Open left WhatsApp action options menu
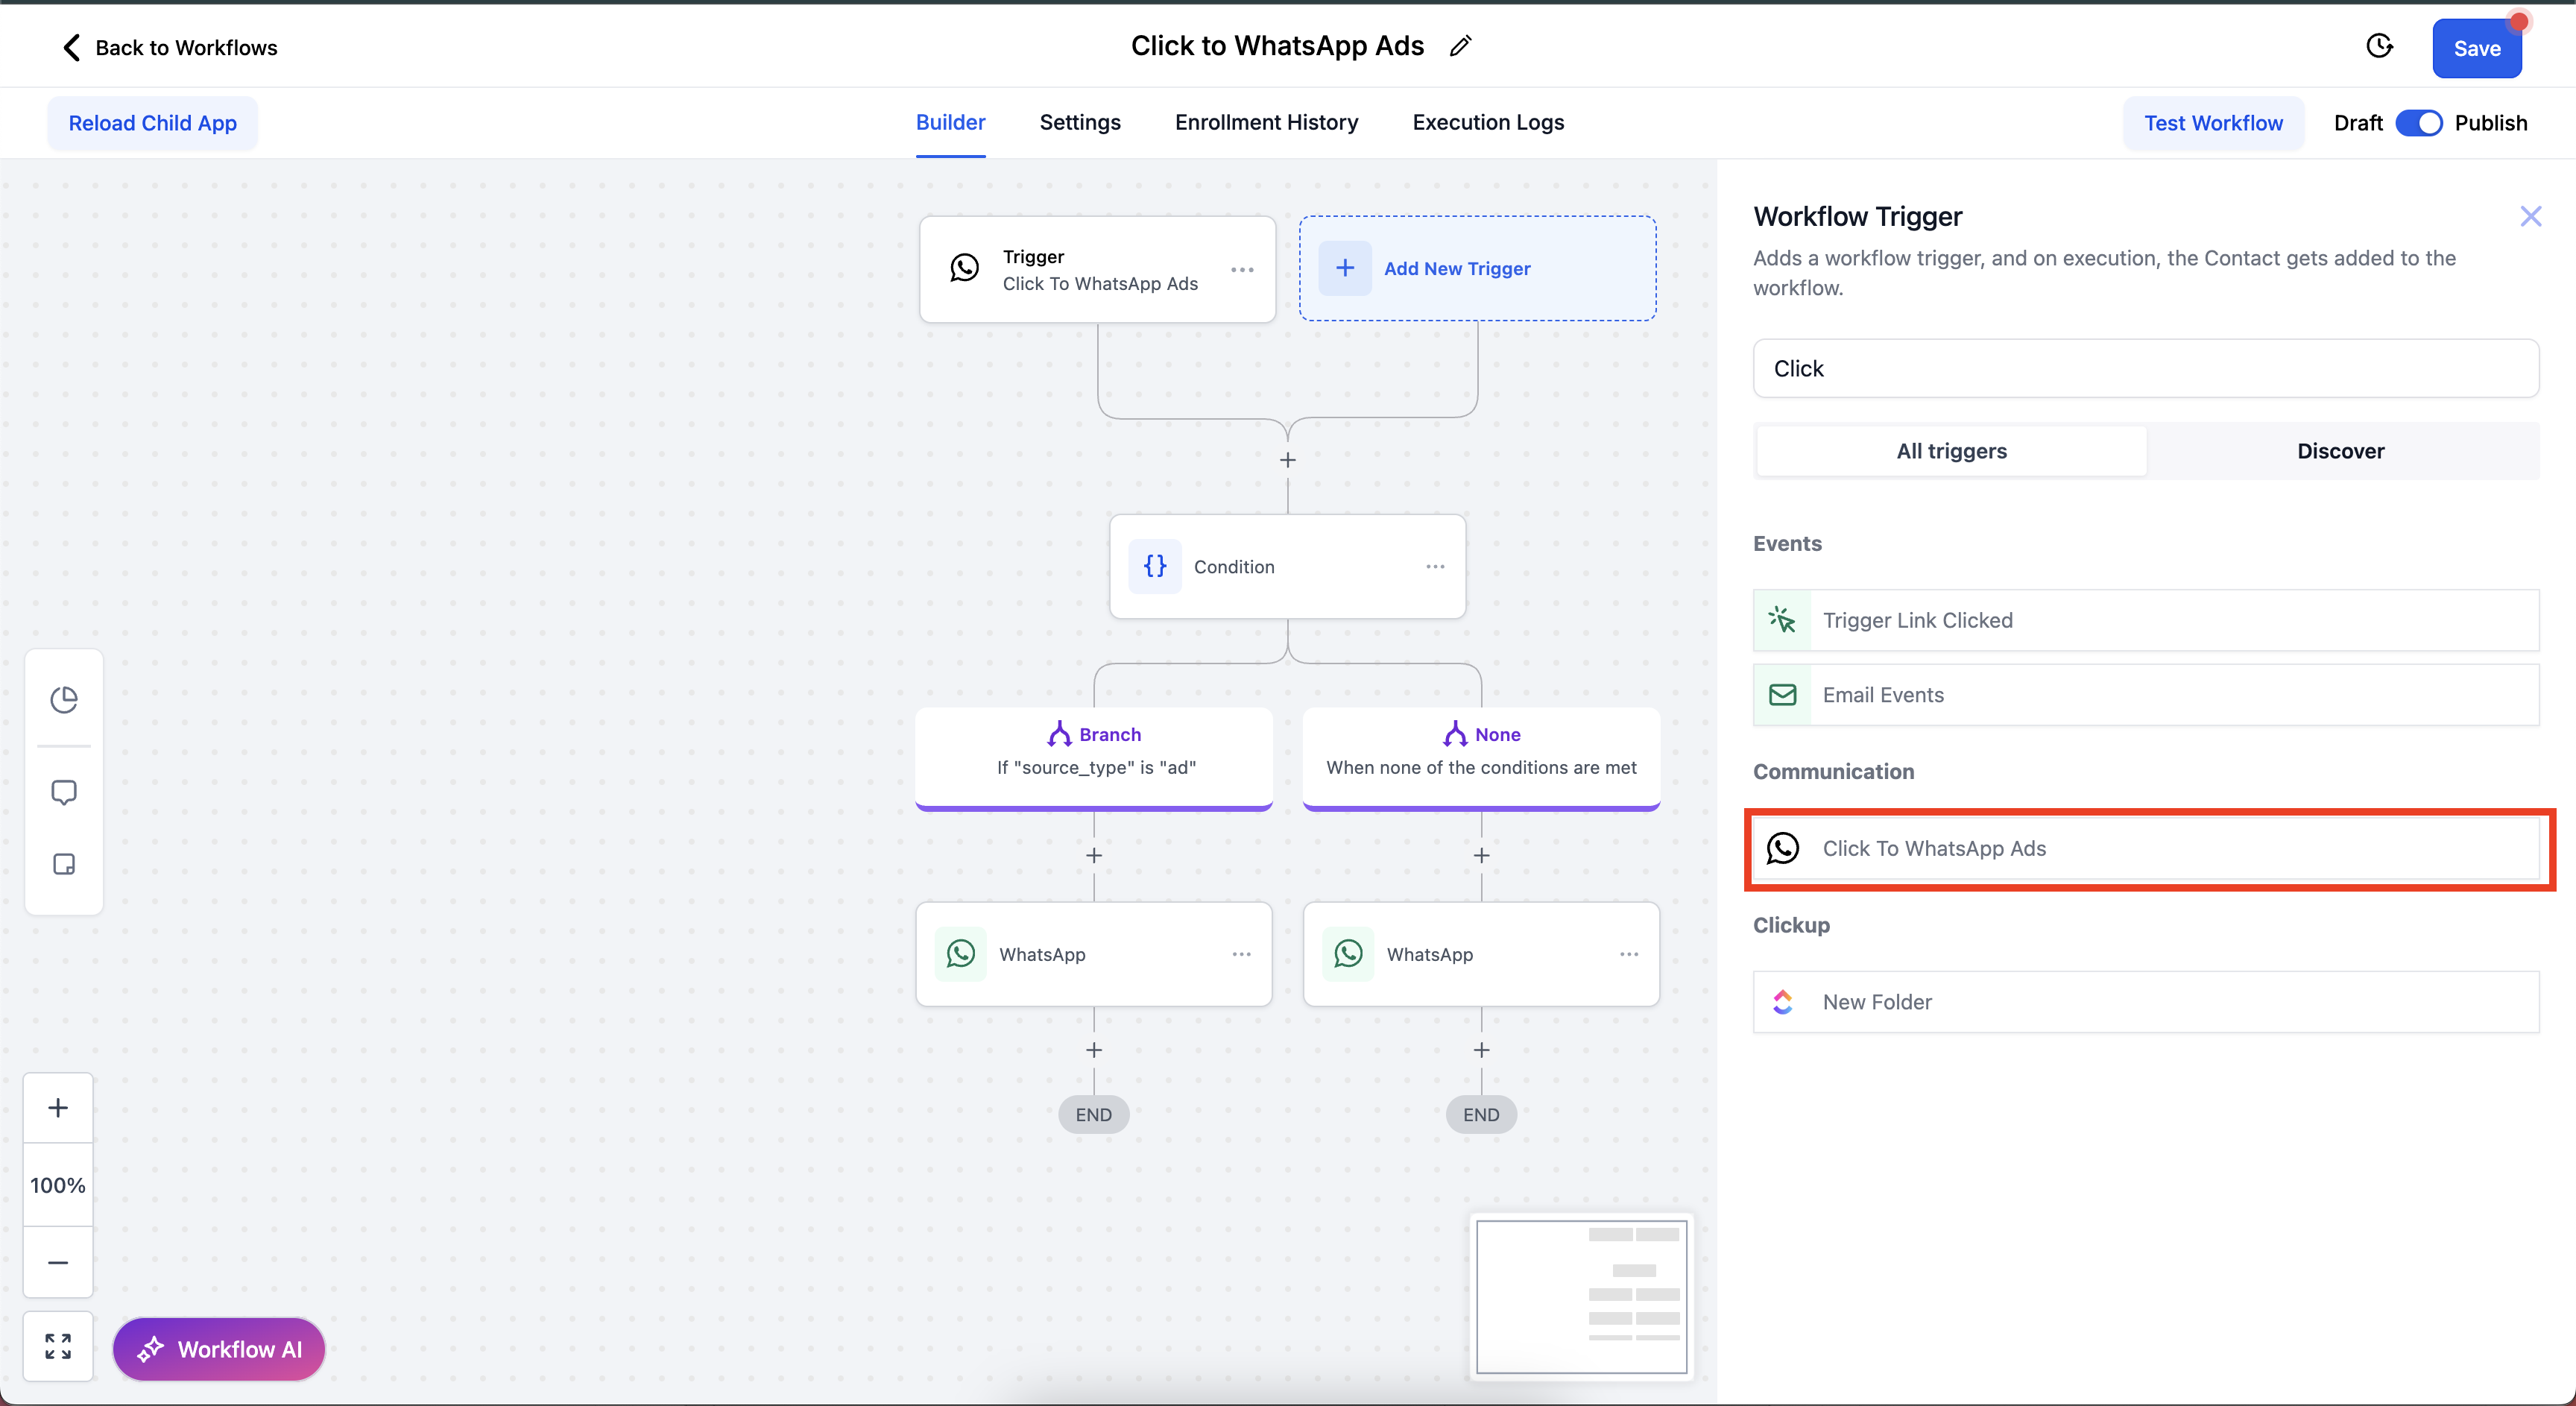 pyautogui.click(x=1241, y=954)
